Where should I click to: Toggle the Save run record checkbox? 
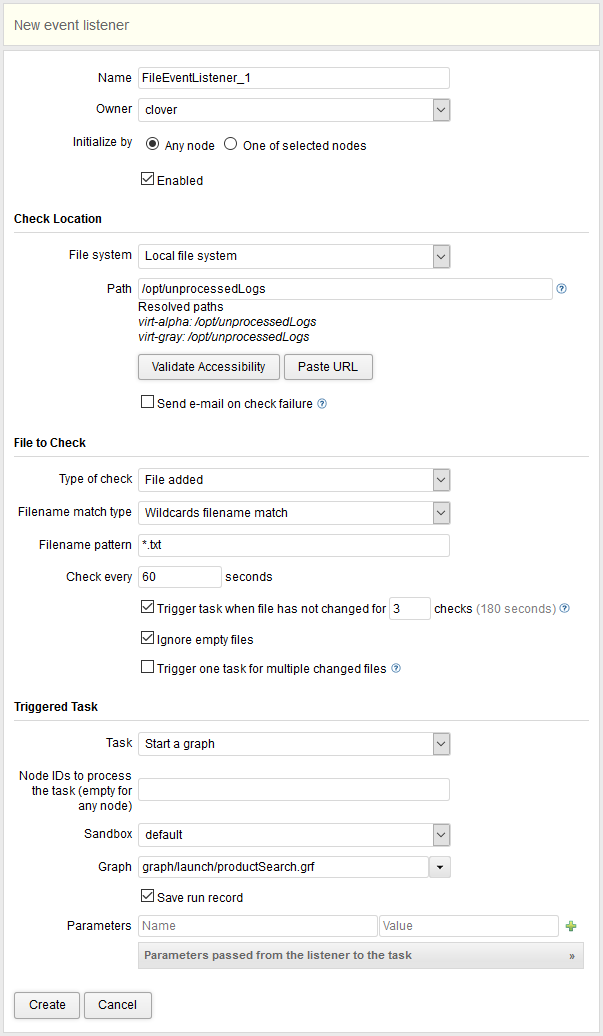click(x=149, y=896)
